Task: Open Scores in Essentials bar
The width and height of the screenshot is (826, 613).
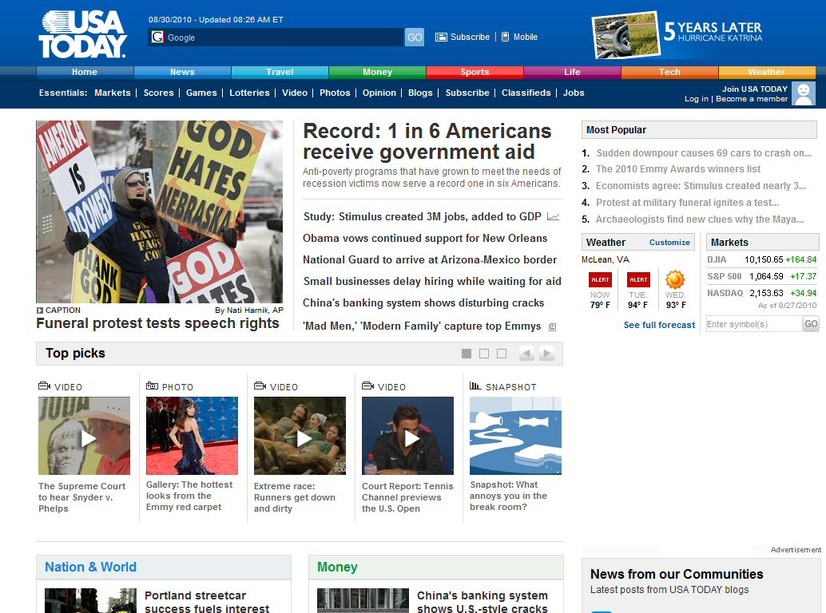Action: [x=159, y=93]
